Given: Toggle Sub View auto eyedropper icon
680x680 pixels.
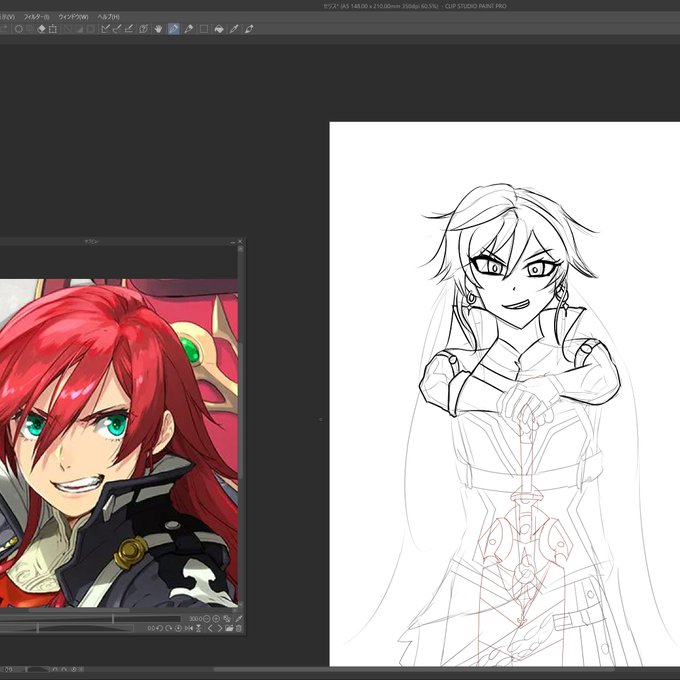Looking at the screenshot, I should 239,619.
